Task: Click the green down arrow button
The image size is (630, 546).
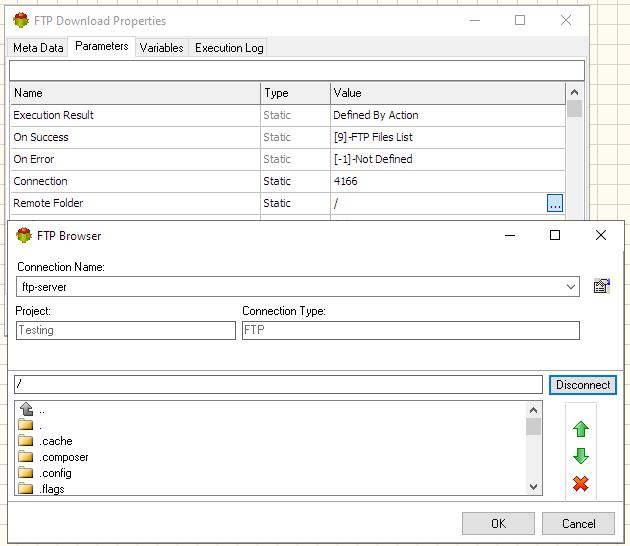Action: (581, 456)
